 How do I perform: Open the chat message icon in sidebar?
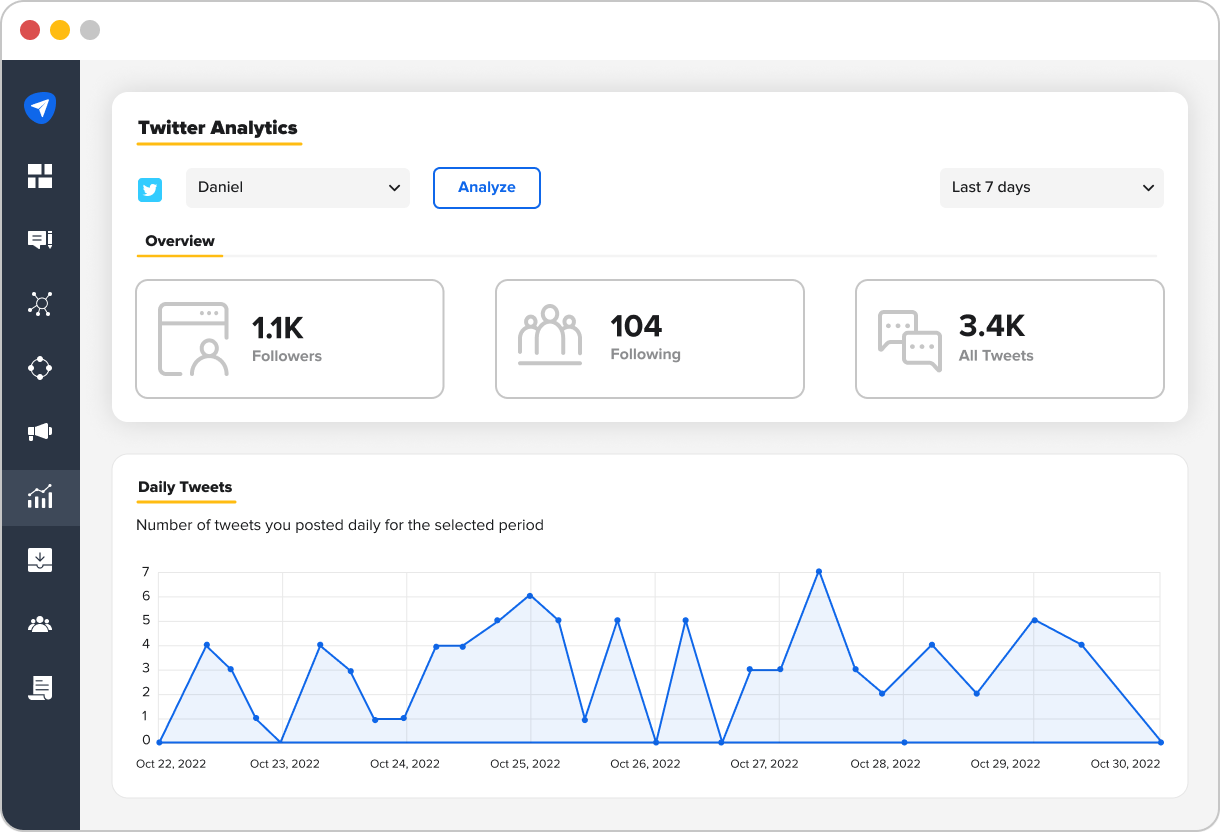click(x=40, y=240)
